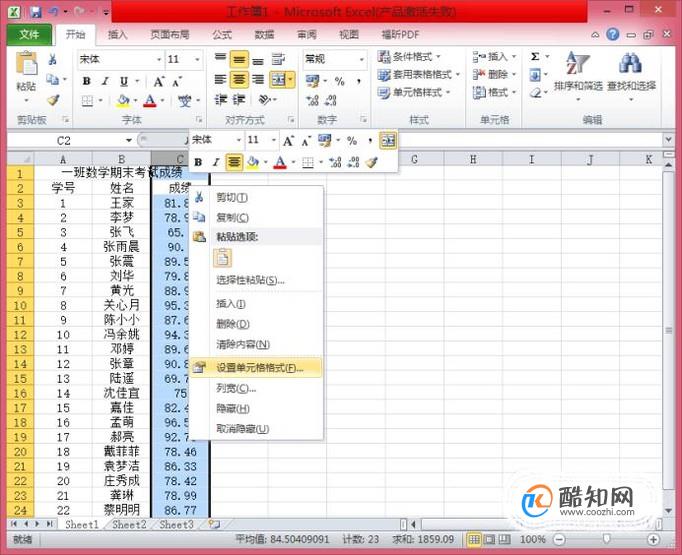Click zoom out minus button
The width and height of the screenshot is (682, 555).
click(560, 540)
